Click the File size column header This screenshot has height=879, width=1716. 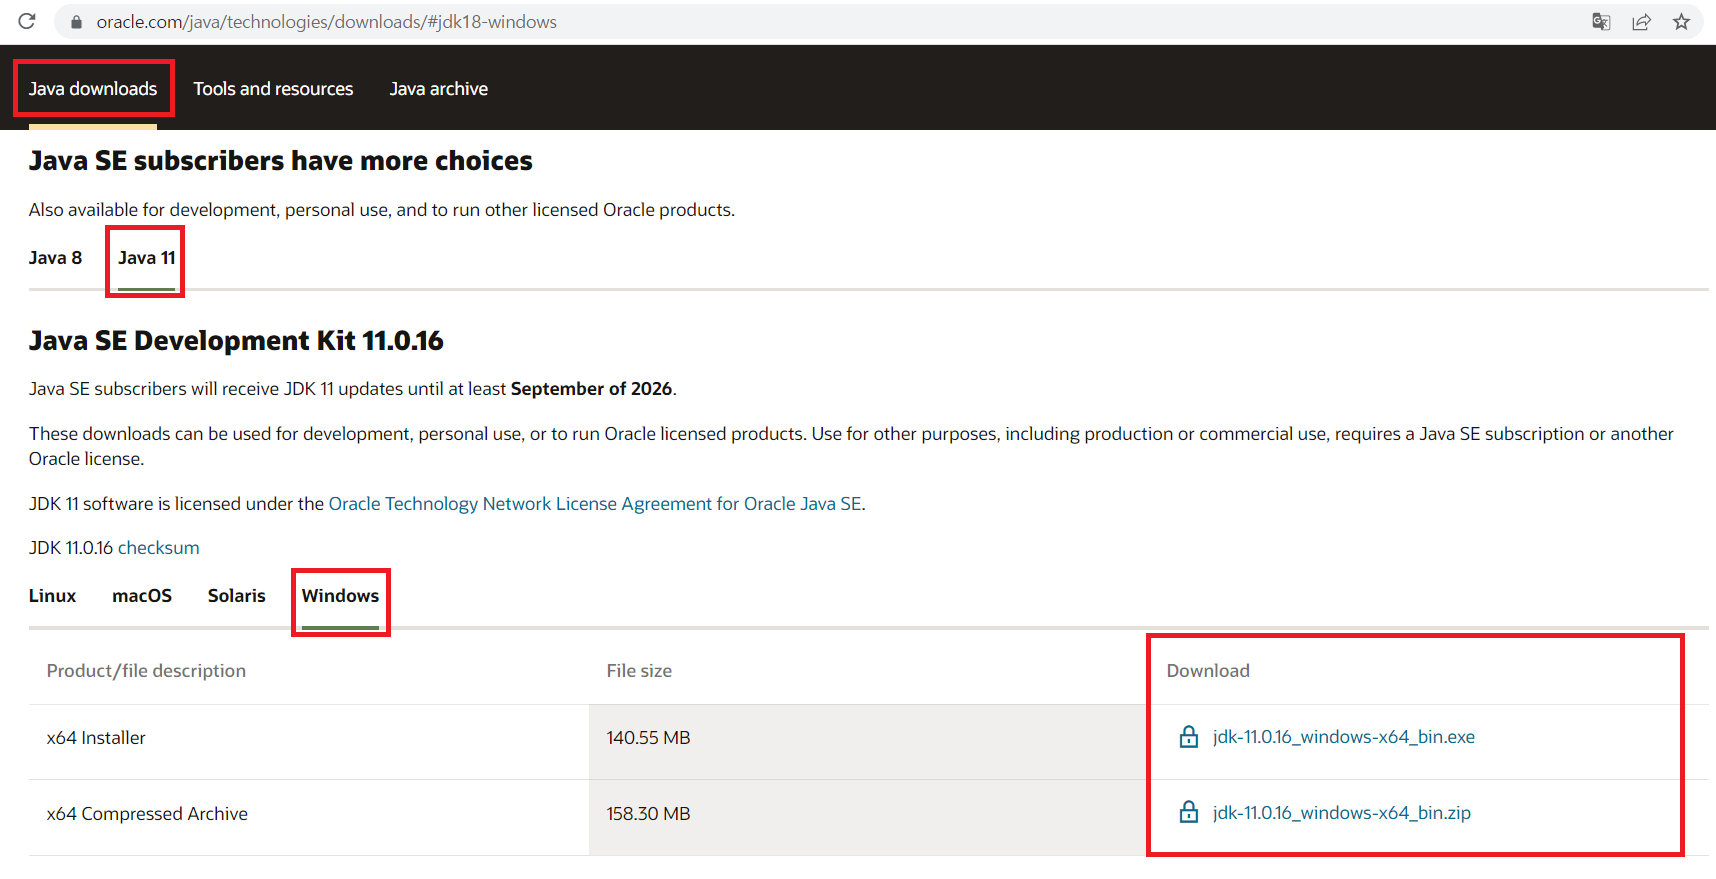pos(639,671)
